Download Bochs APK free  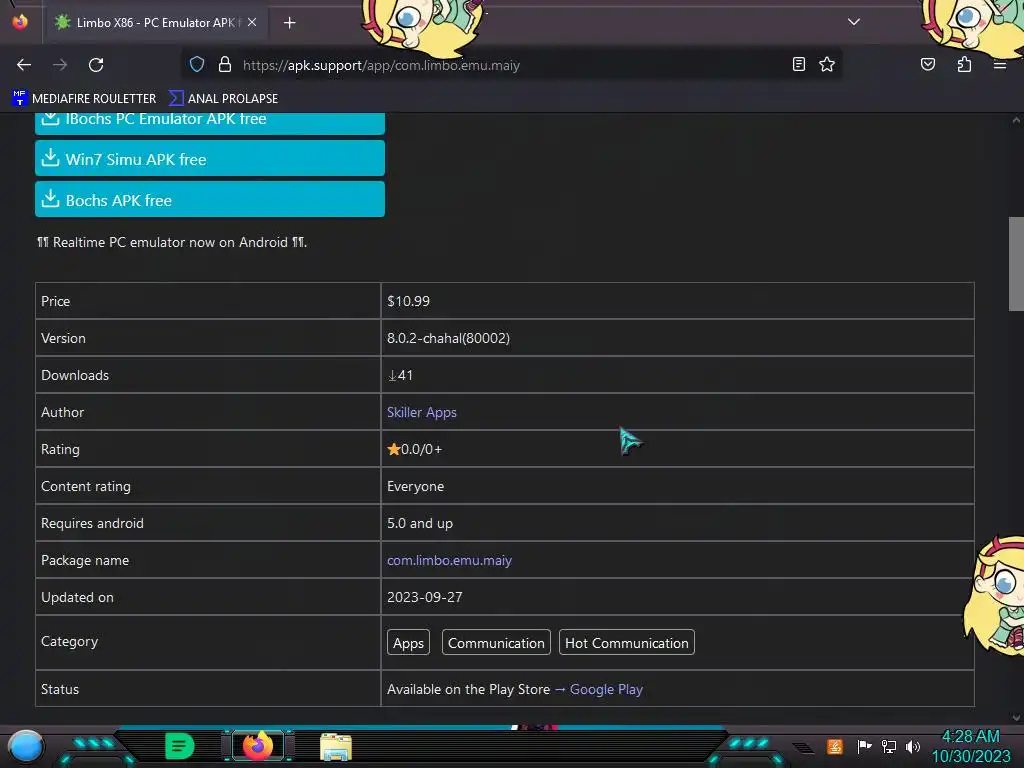tap(210, 200)
